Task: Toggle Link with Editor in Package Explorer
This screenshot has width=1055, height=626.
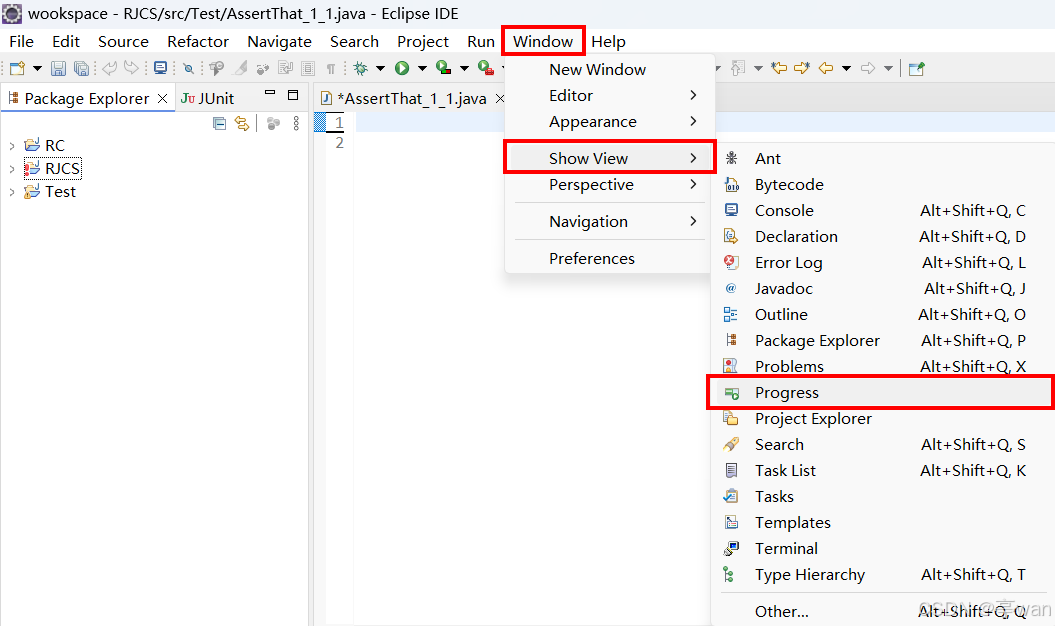Action: 242,123
